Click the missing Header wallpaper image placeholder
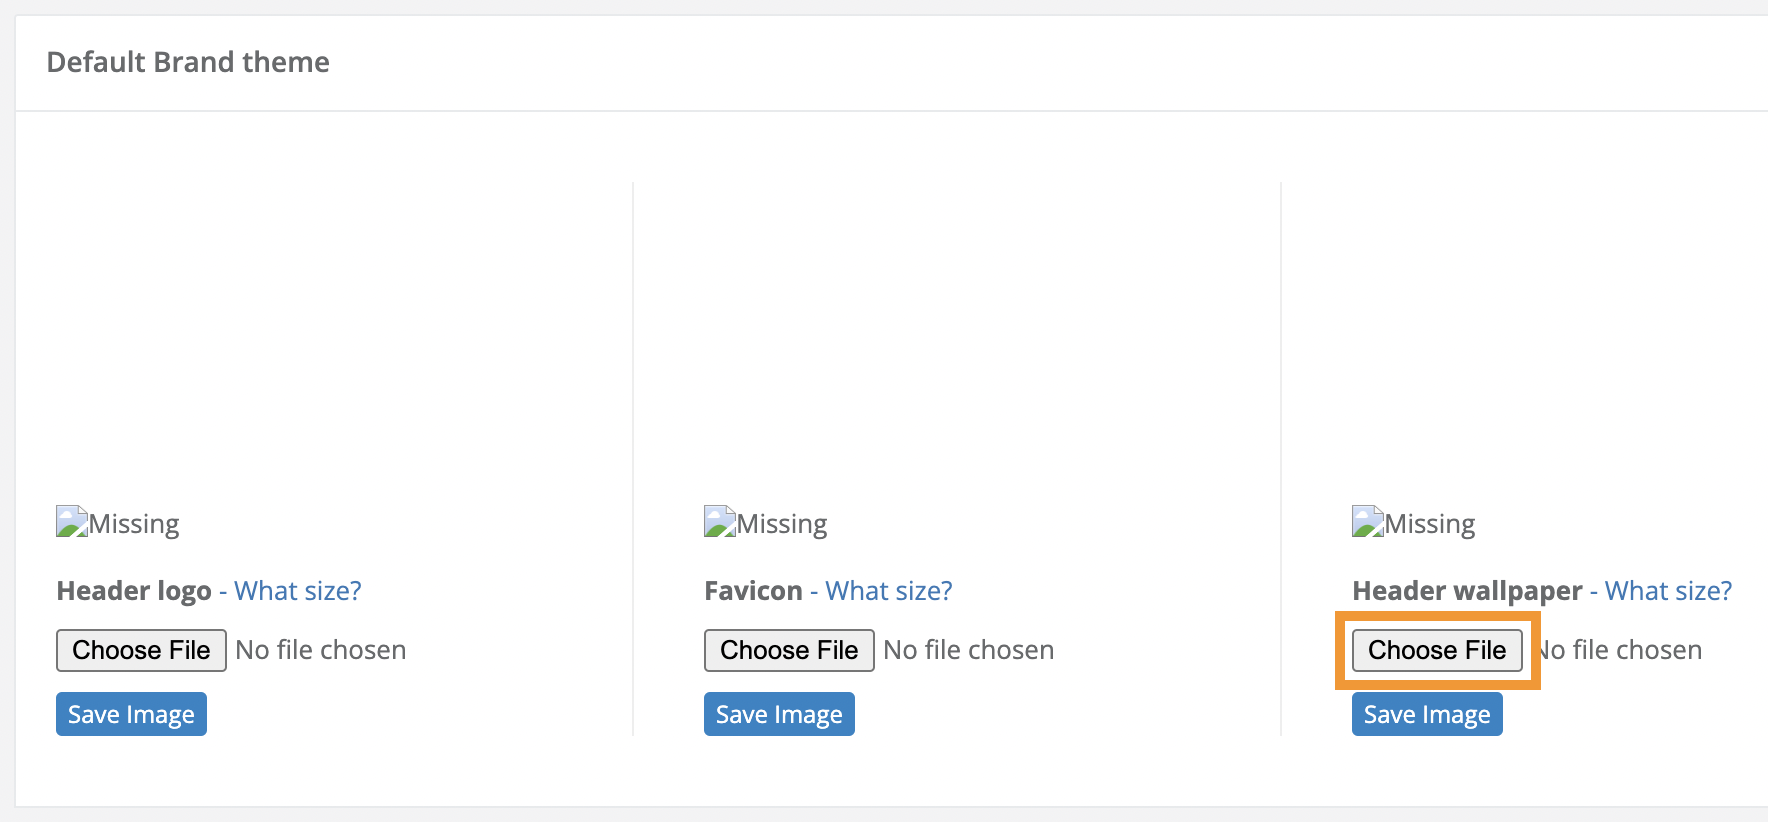Image resolution: width=1768 pixels, height=822 pixels. 1413,522
